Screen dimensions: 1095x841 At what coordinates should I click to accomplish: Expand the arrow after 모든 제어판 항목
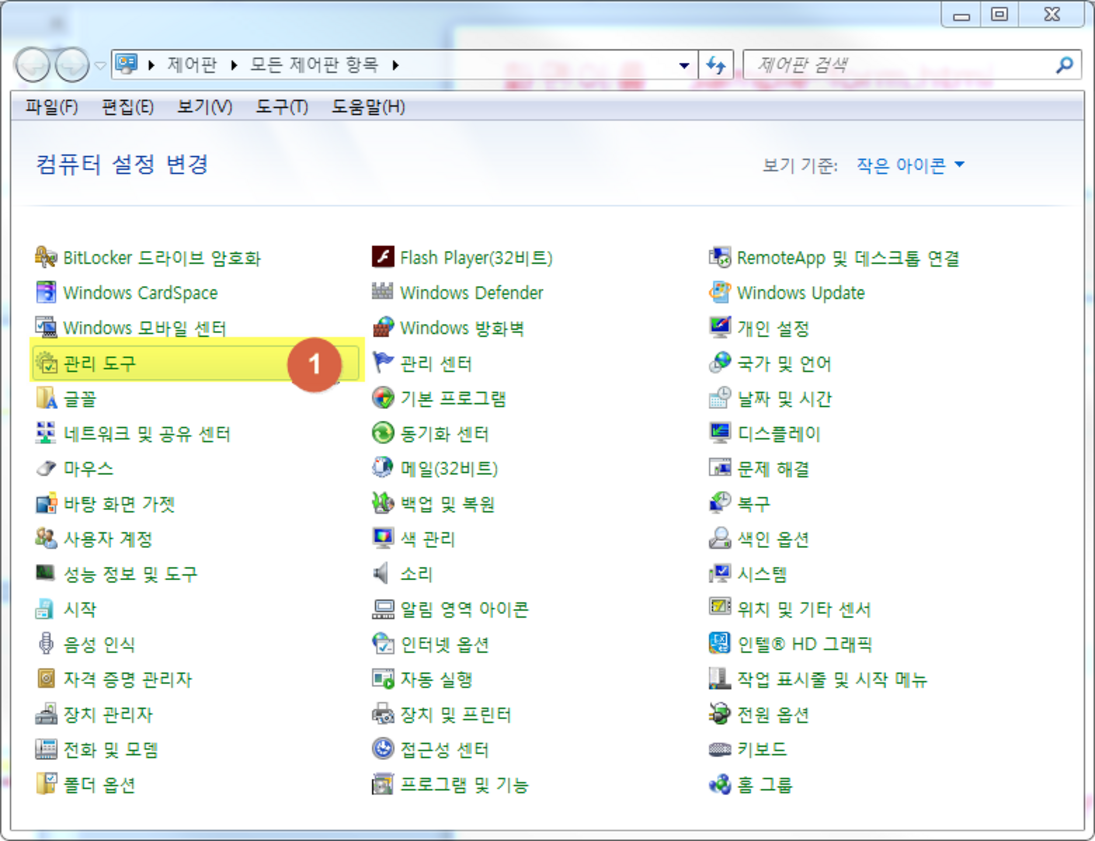(x=396, y=65)
